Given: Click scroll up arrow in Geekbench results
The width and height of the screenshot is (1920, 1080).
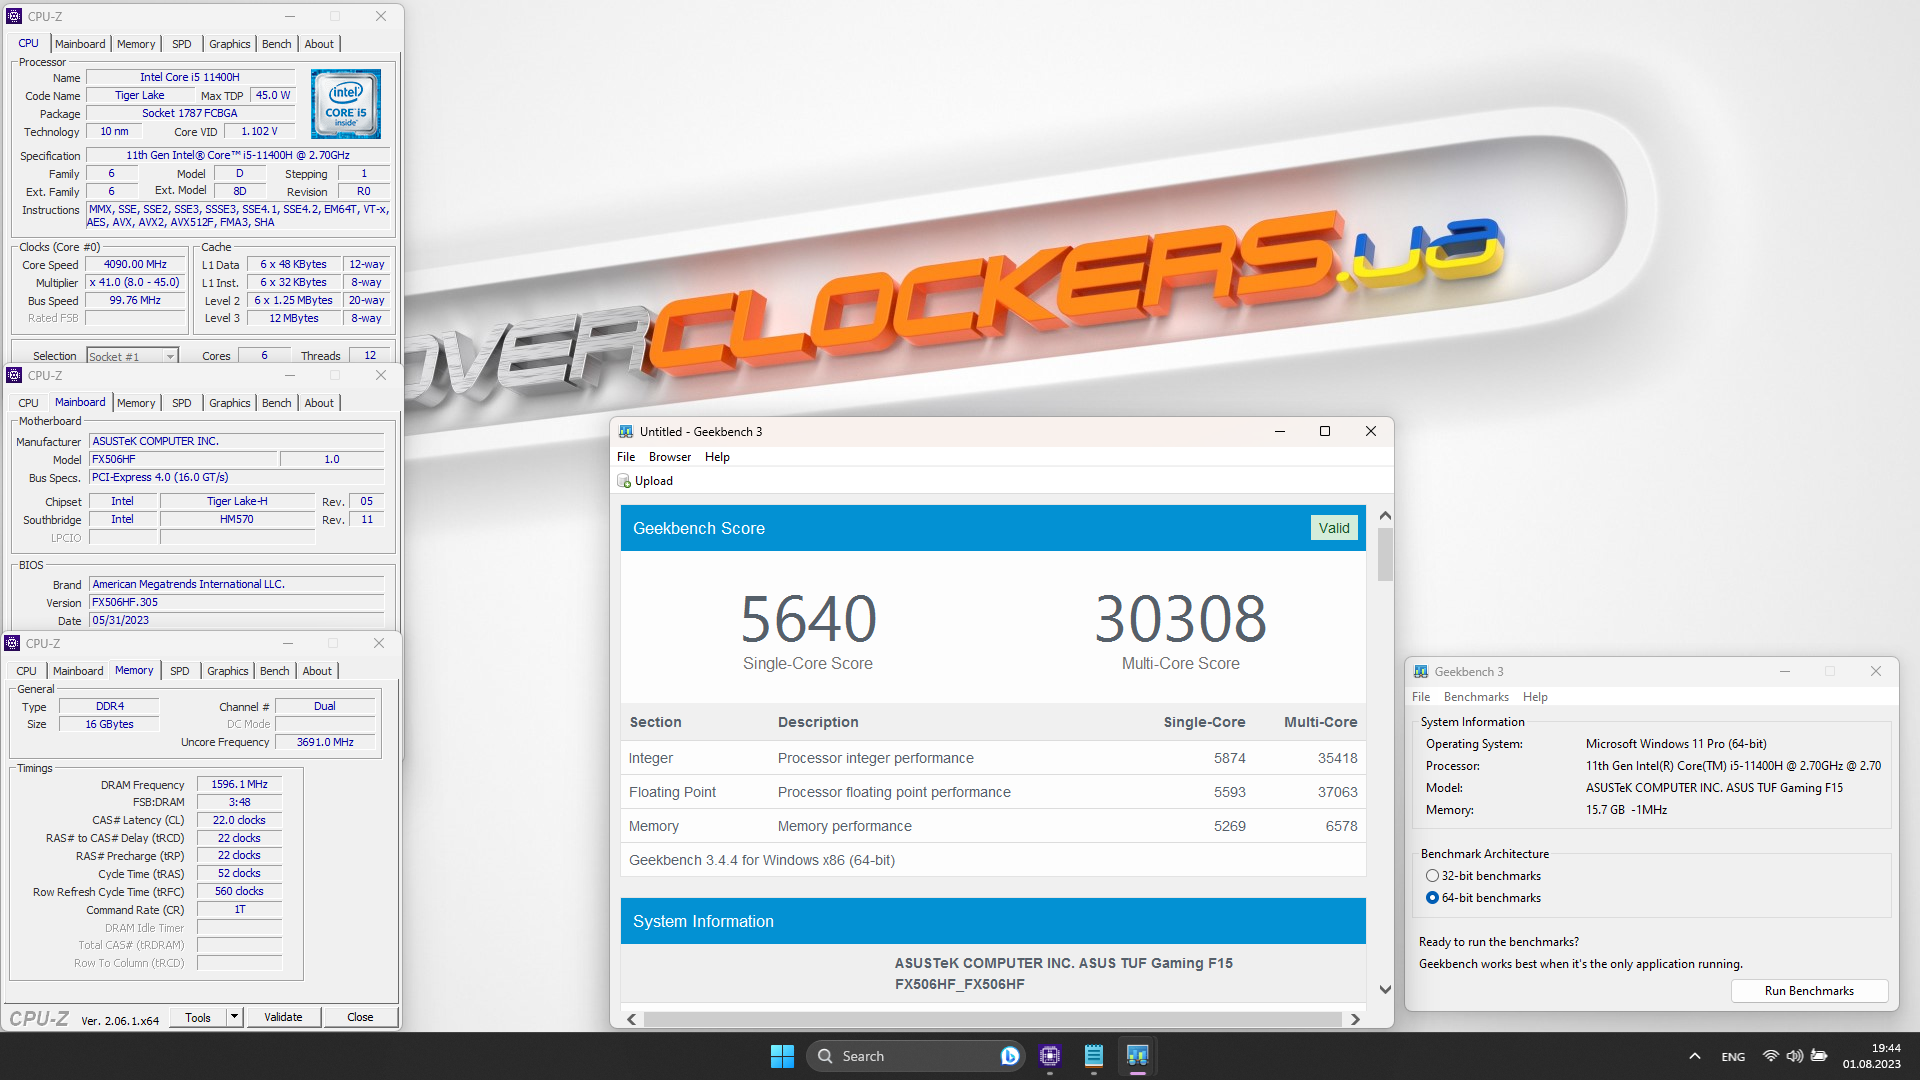Looking at the screenshot, I should pyautogui.click(x=1385, y=516).
